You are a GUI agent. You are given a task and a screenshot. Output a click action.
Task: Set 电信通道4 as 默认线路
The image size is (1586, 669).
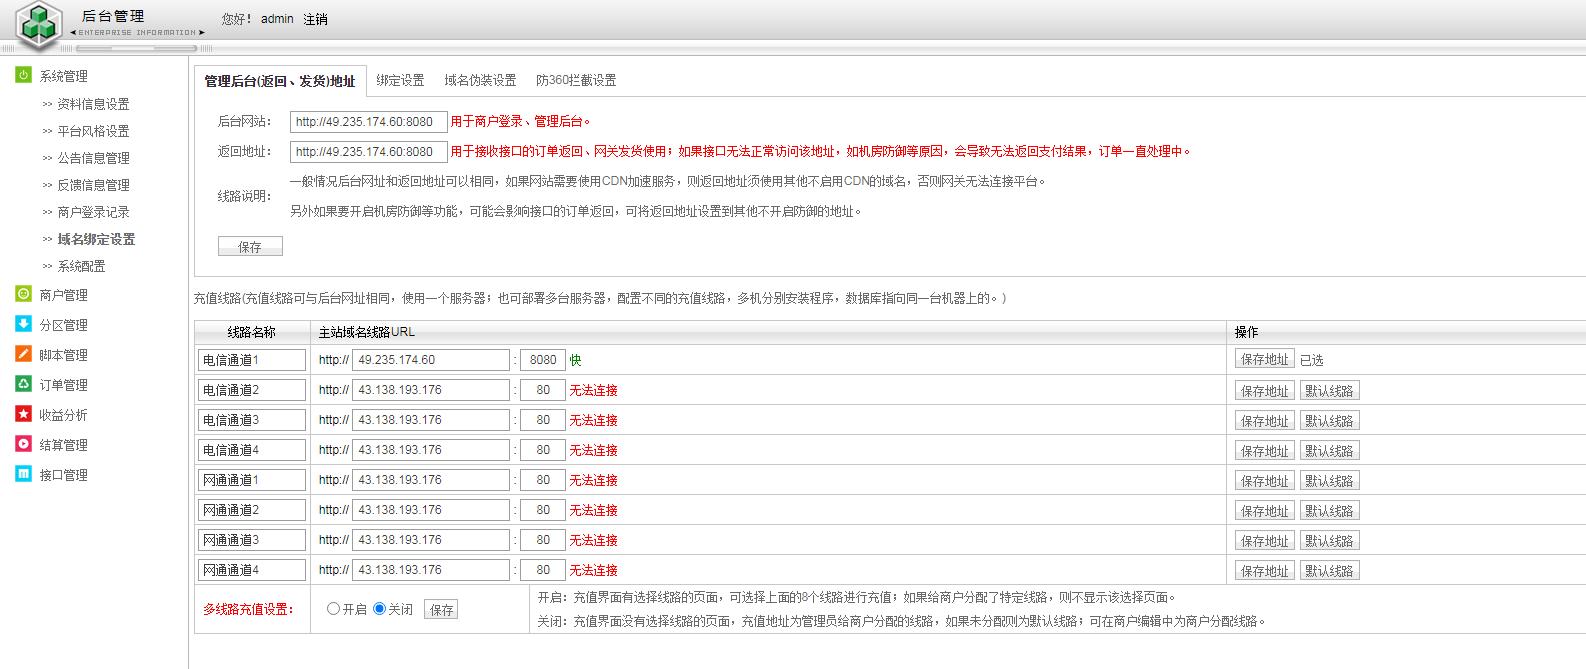pos(1329,451)
